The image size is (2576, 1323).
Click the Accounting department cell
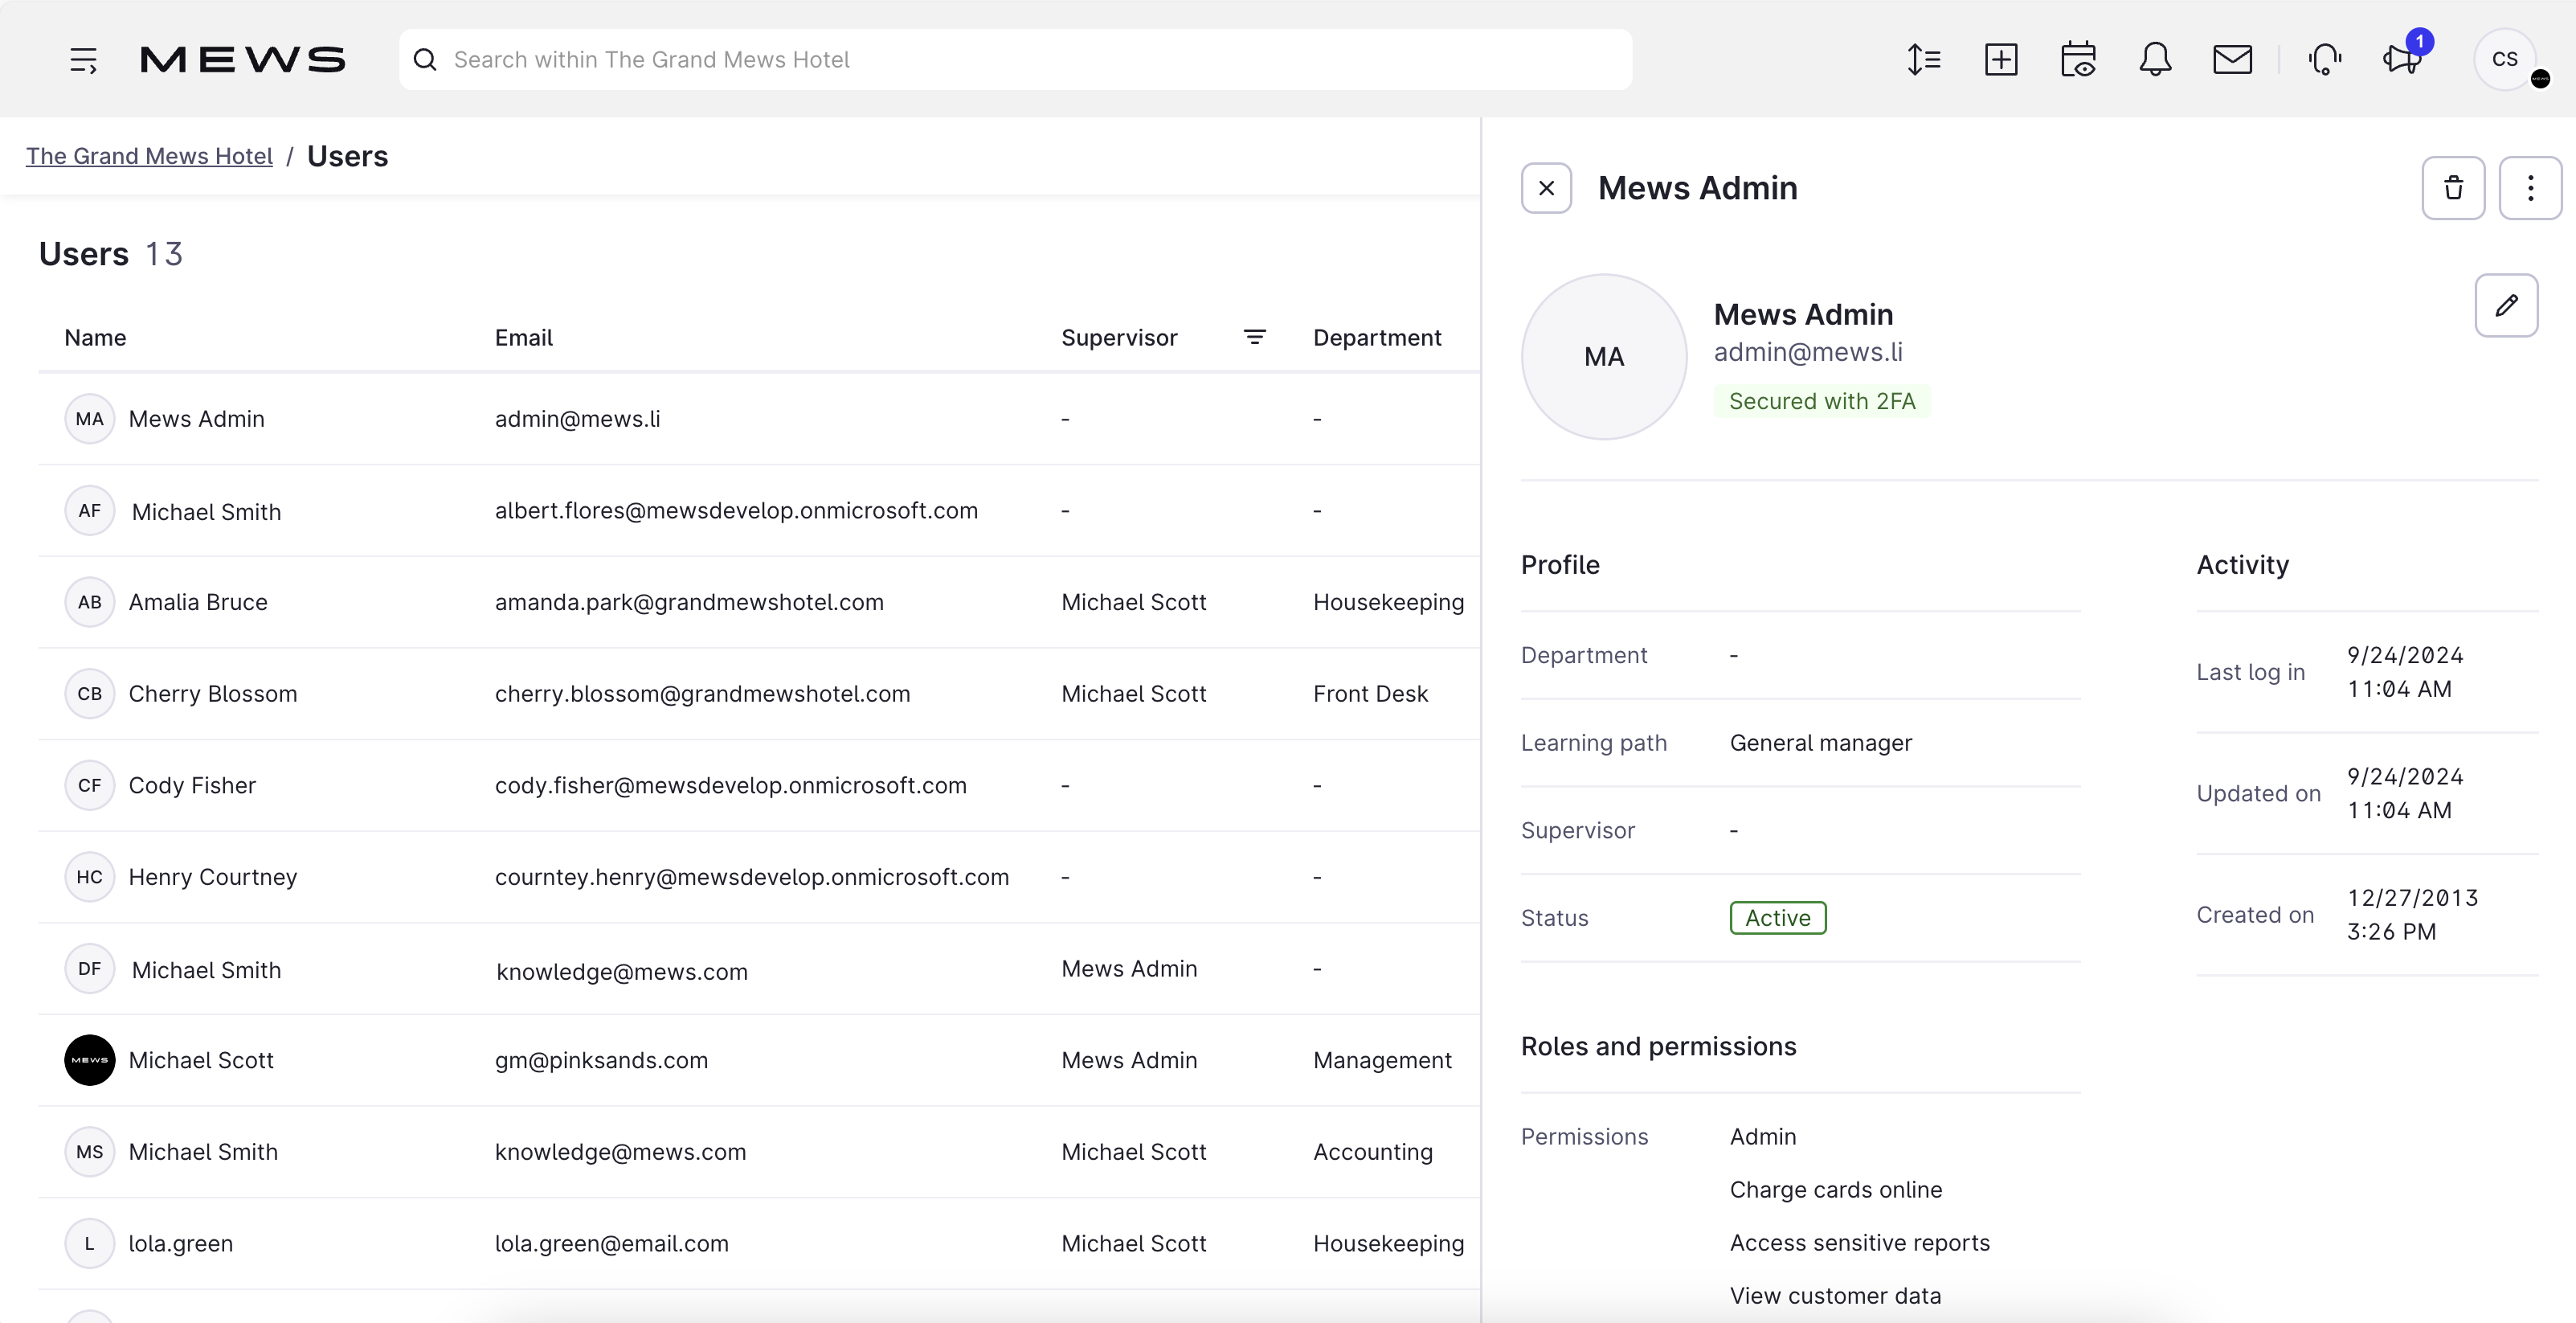(x=1372, y=1152)
